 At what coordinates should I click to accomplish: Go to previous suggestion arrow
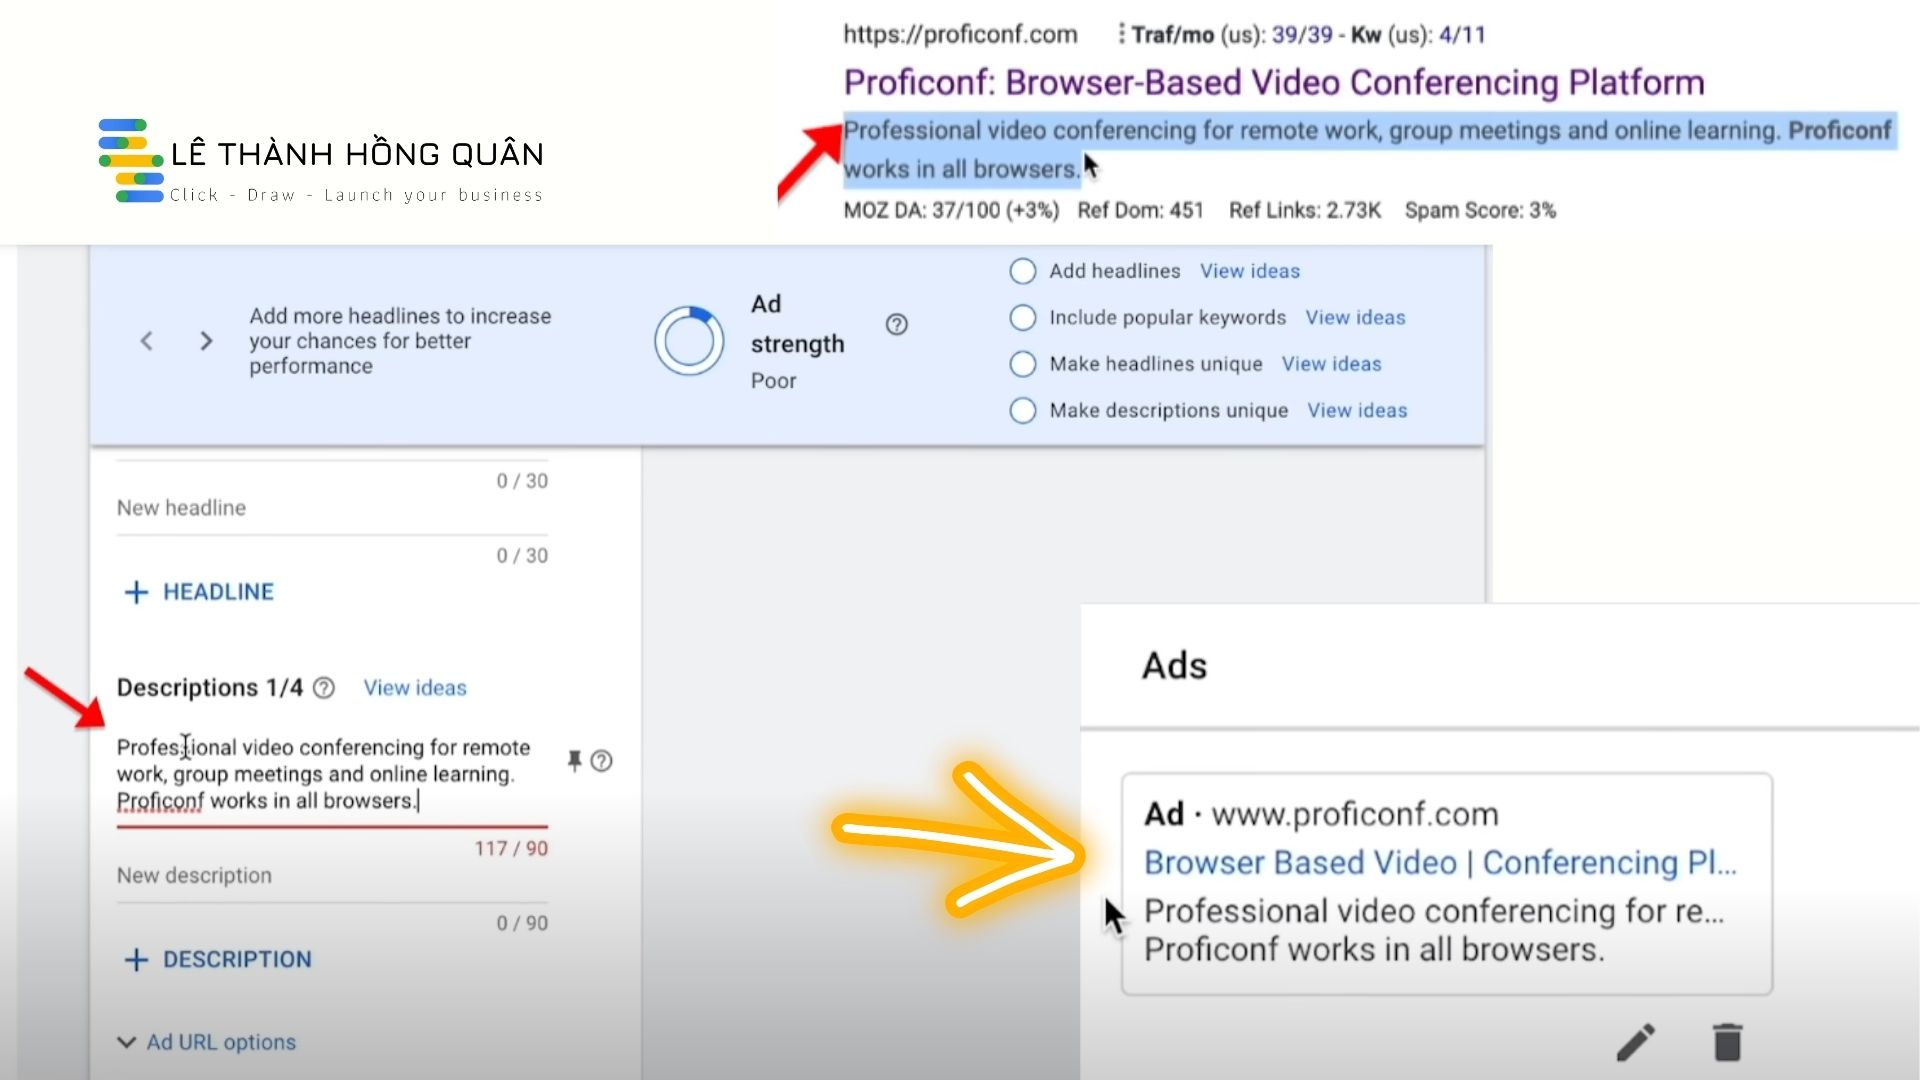[147, 341]
